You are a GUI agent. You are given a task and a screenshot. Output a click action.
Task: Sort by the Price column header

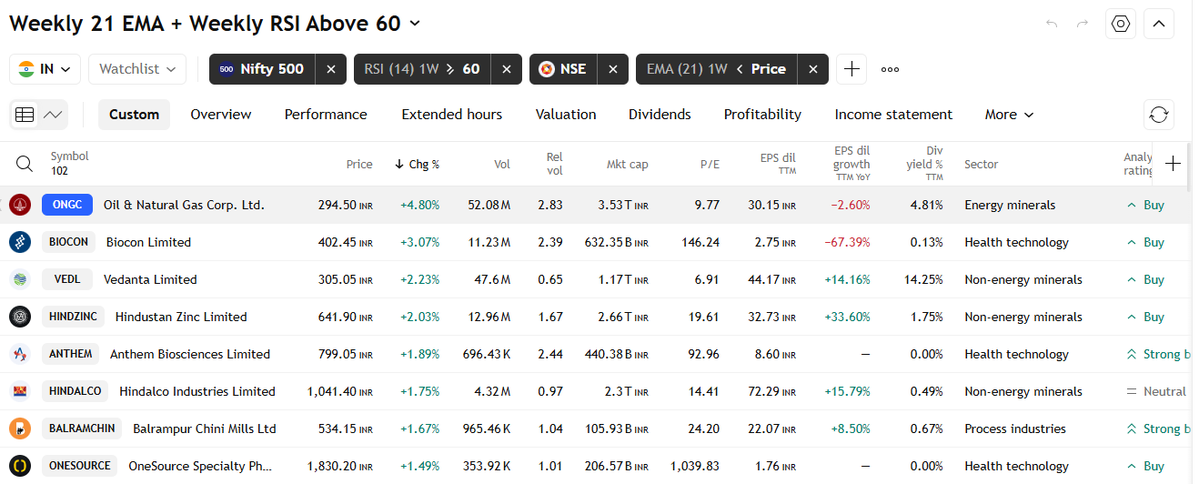tap(359, 164)
